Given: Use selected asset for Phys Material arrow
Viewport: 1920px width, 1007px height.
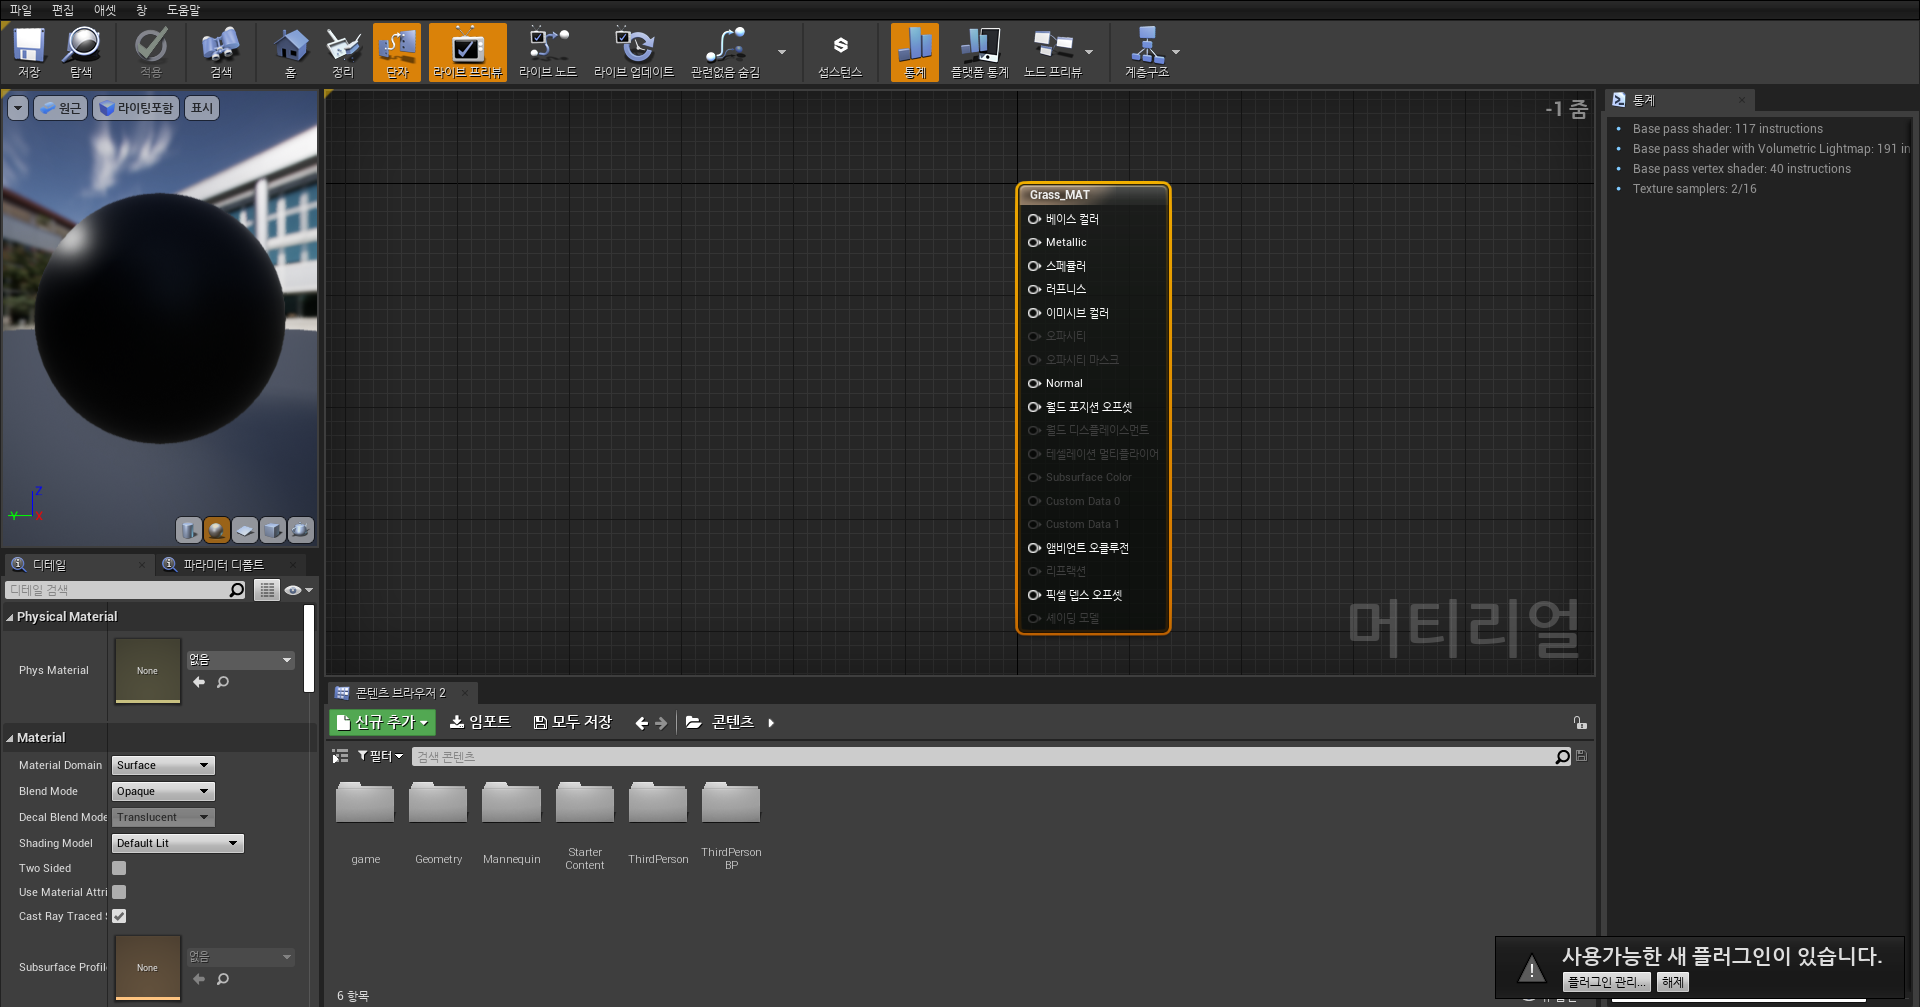Looking at the screenshot, I should 199,682.
